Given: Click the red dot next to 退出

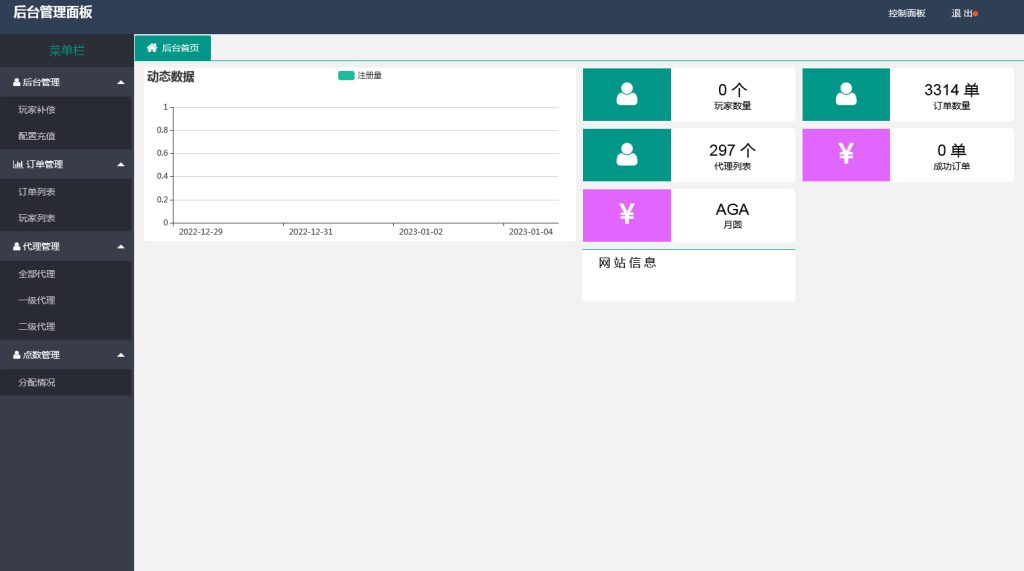Looking at the screenshot, I should point(975,14).
